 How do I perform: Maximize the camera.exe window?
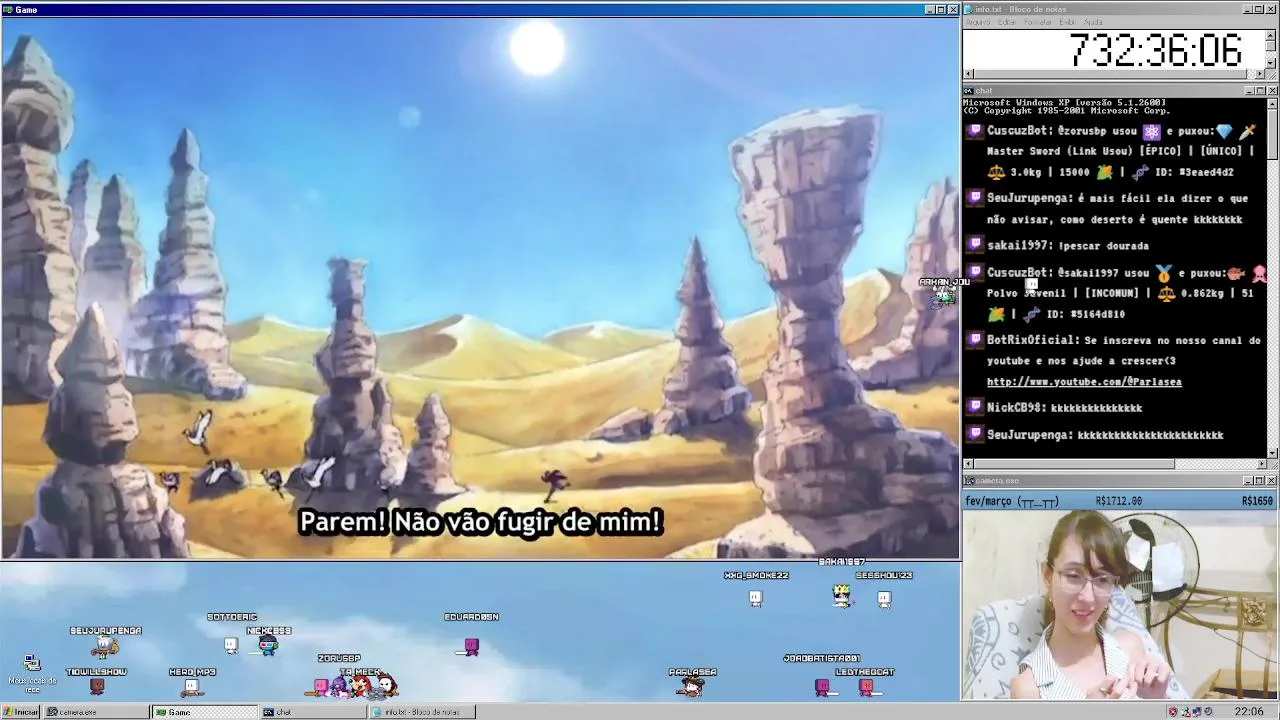pos(1260,481)
